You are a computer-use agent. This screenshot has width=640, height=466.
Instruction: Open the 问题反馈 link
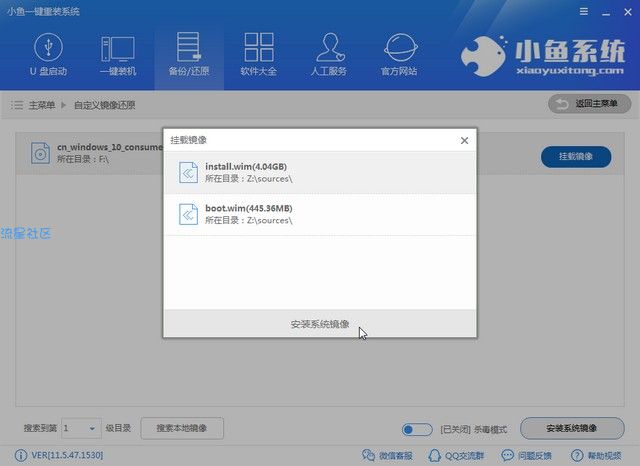[526, 455]
